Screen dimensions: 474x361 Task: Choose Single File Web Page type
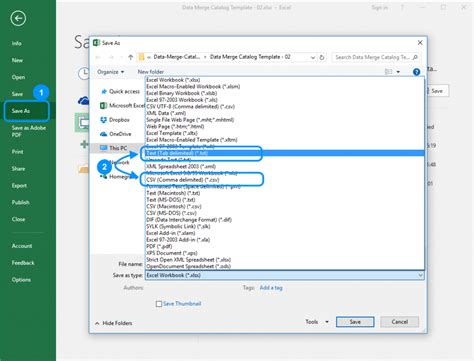[x=285, y=120]
